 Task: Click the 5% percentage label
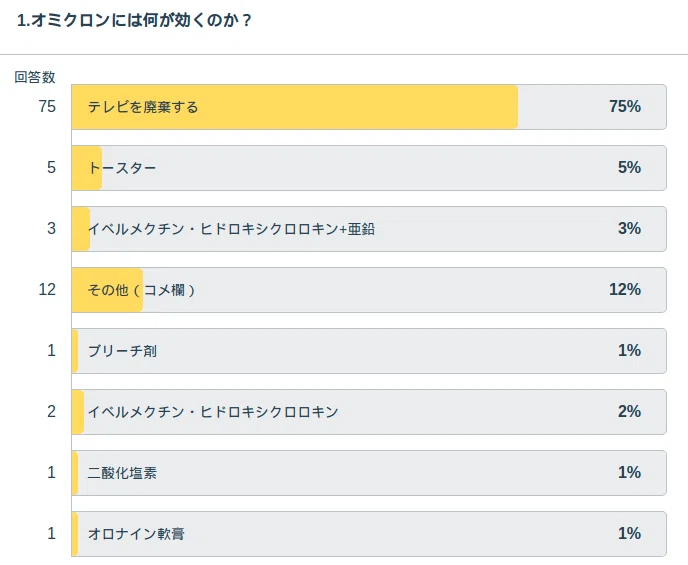[630, 167]
